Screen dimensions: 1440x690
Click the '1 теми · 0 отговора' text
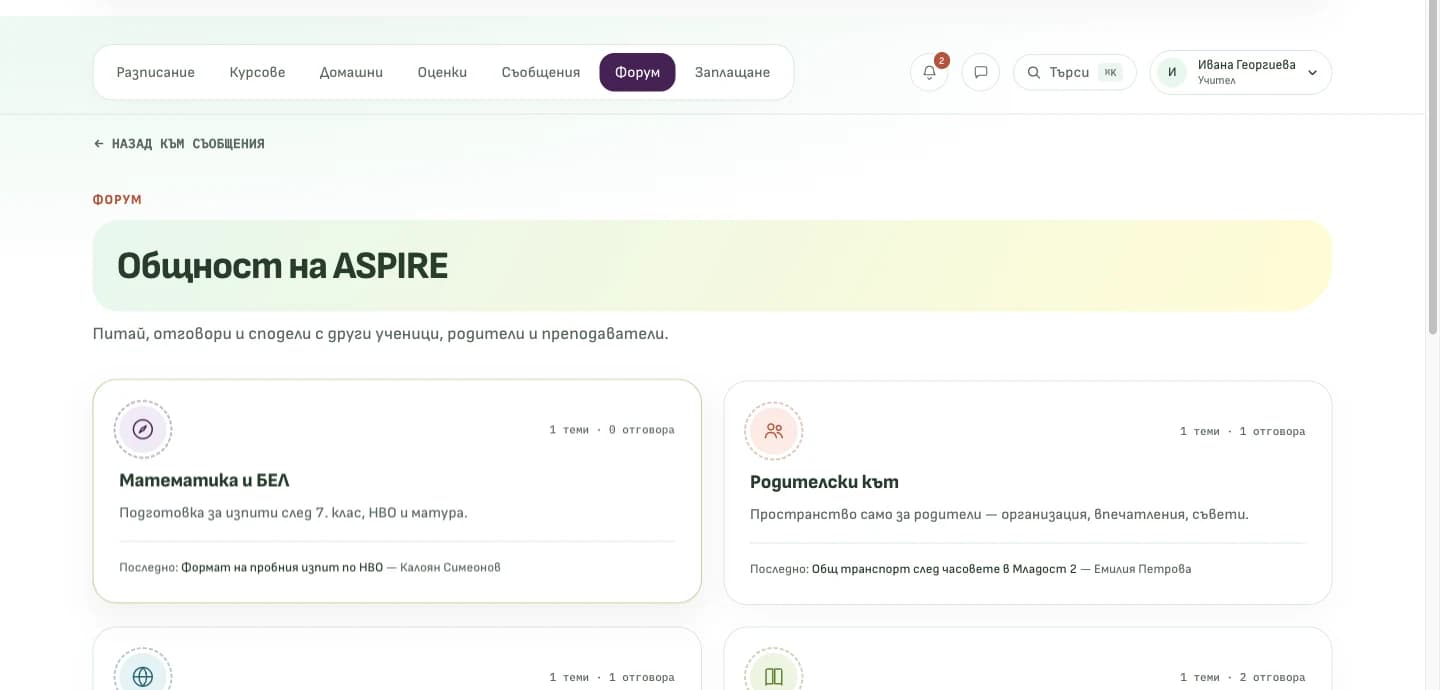(x=612, y=430)
